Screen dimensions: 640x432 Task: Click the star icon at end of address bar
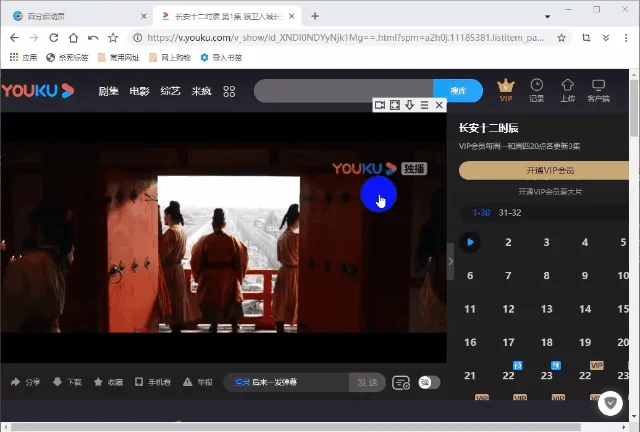pos(562,38)
